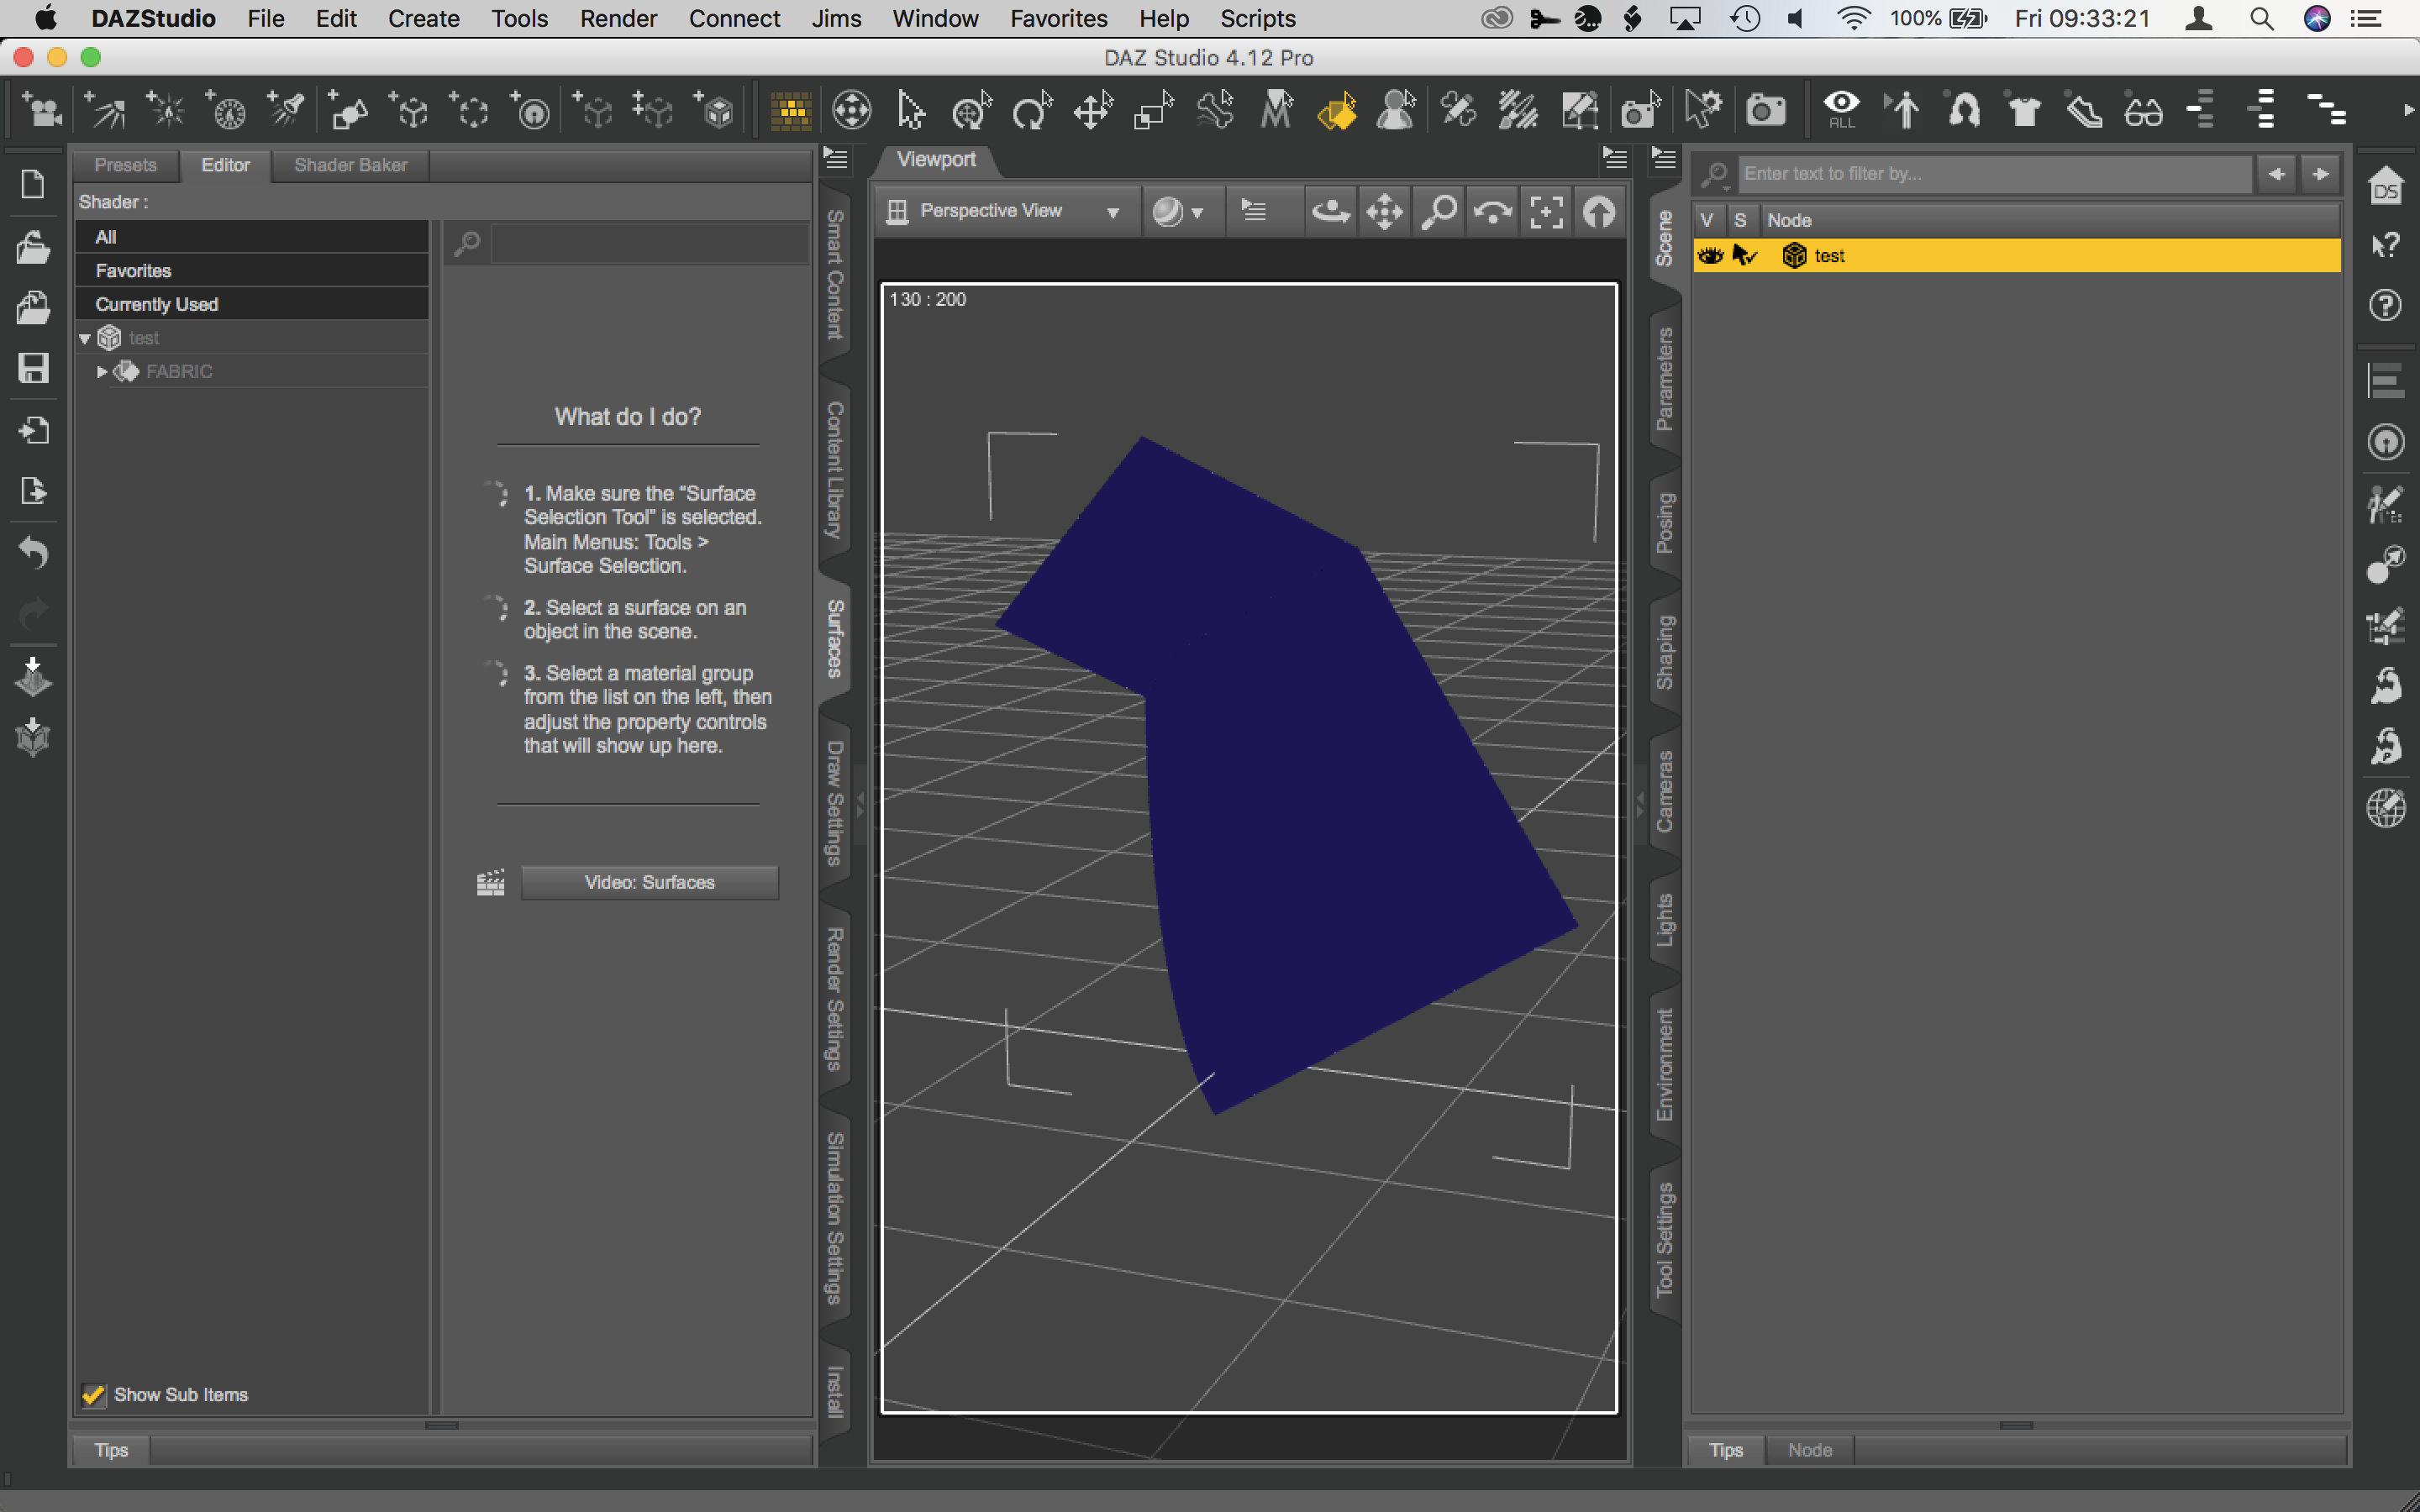The width and height of the screenshot is (2420, 1512).
Task: Collapse the test item in the Surfaces list
Action: [86, 337]
